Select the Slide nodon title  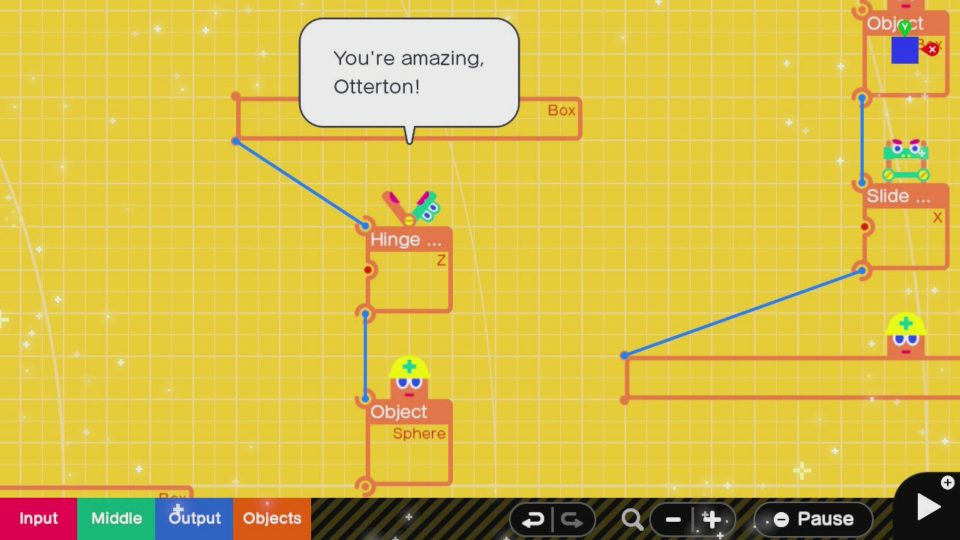coord(898,196)
